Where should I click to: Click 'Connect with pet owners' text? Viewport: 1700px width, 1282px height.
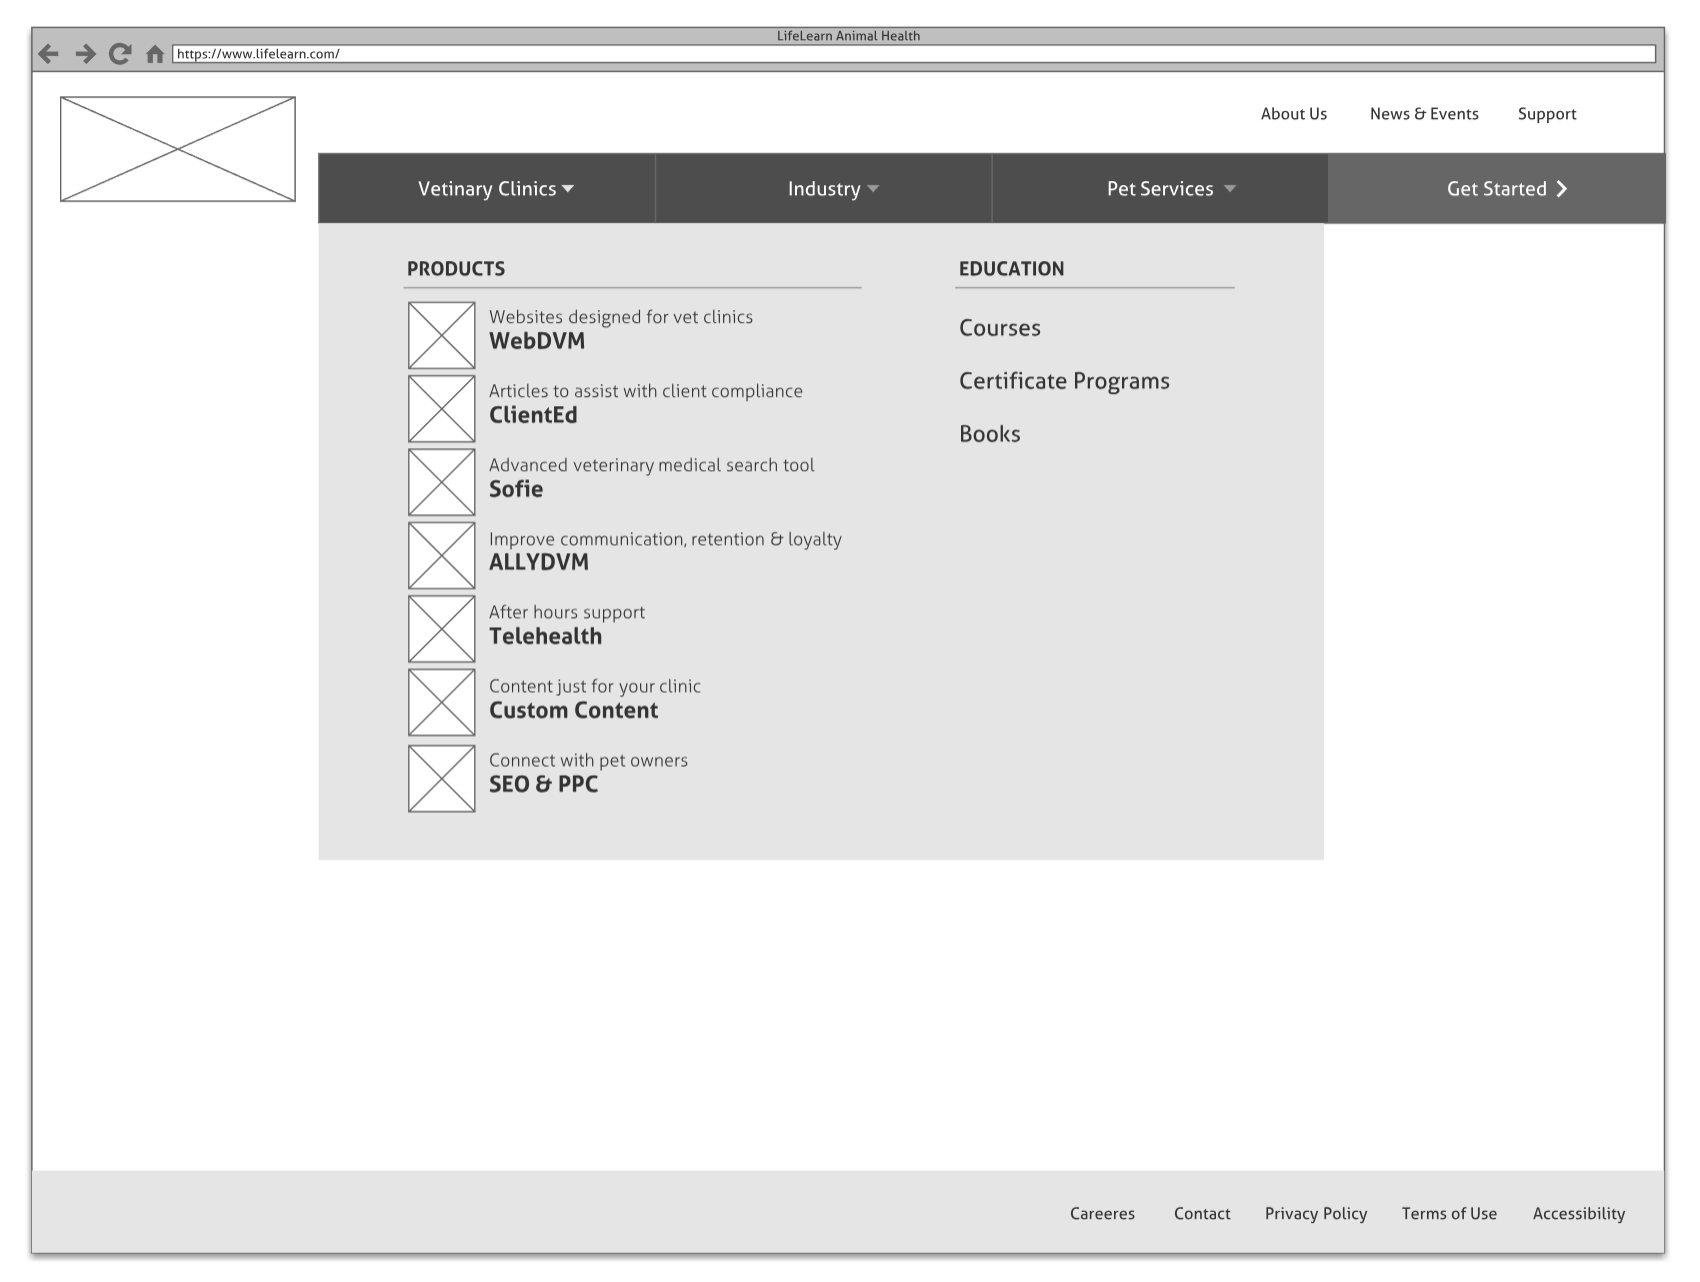tap(588, 760)
